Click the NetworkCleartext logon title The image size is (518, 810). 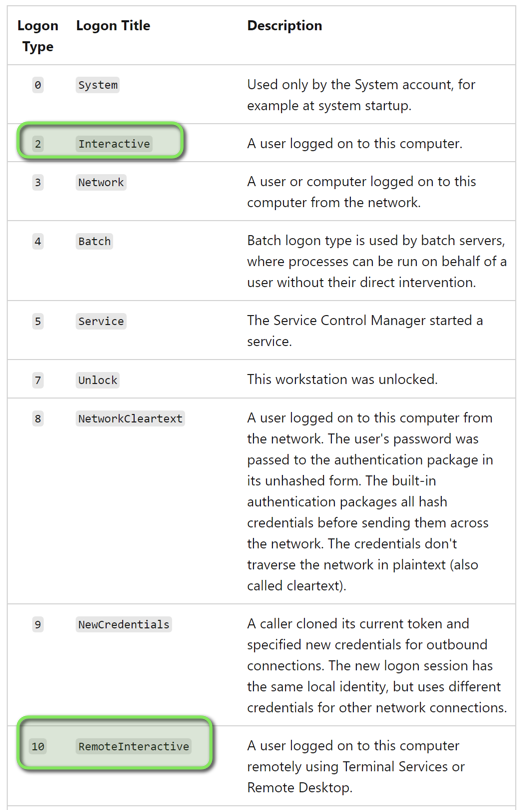coord(130,418)
